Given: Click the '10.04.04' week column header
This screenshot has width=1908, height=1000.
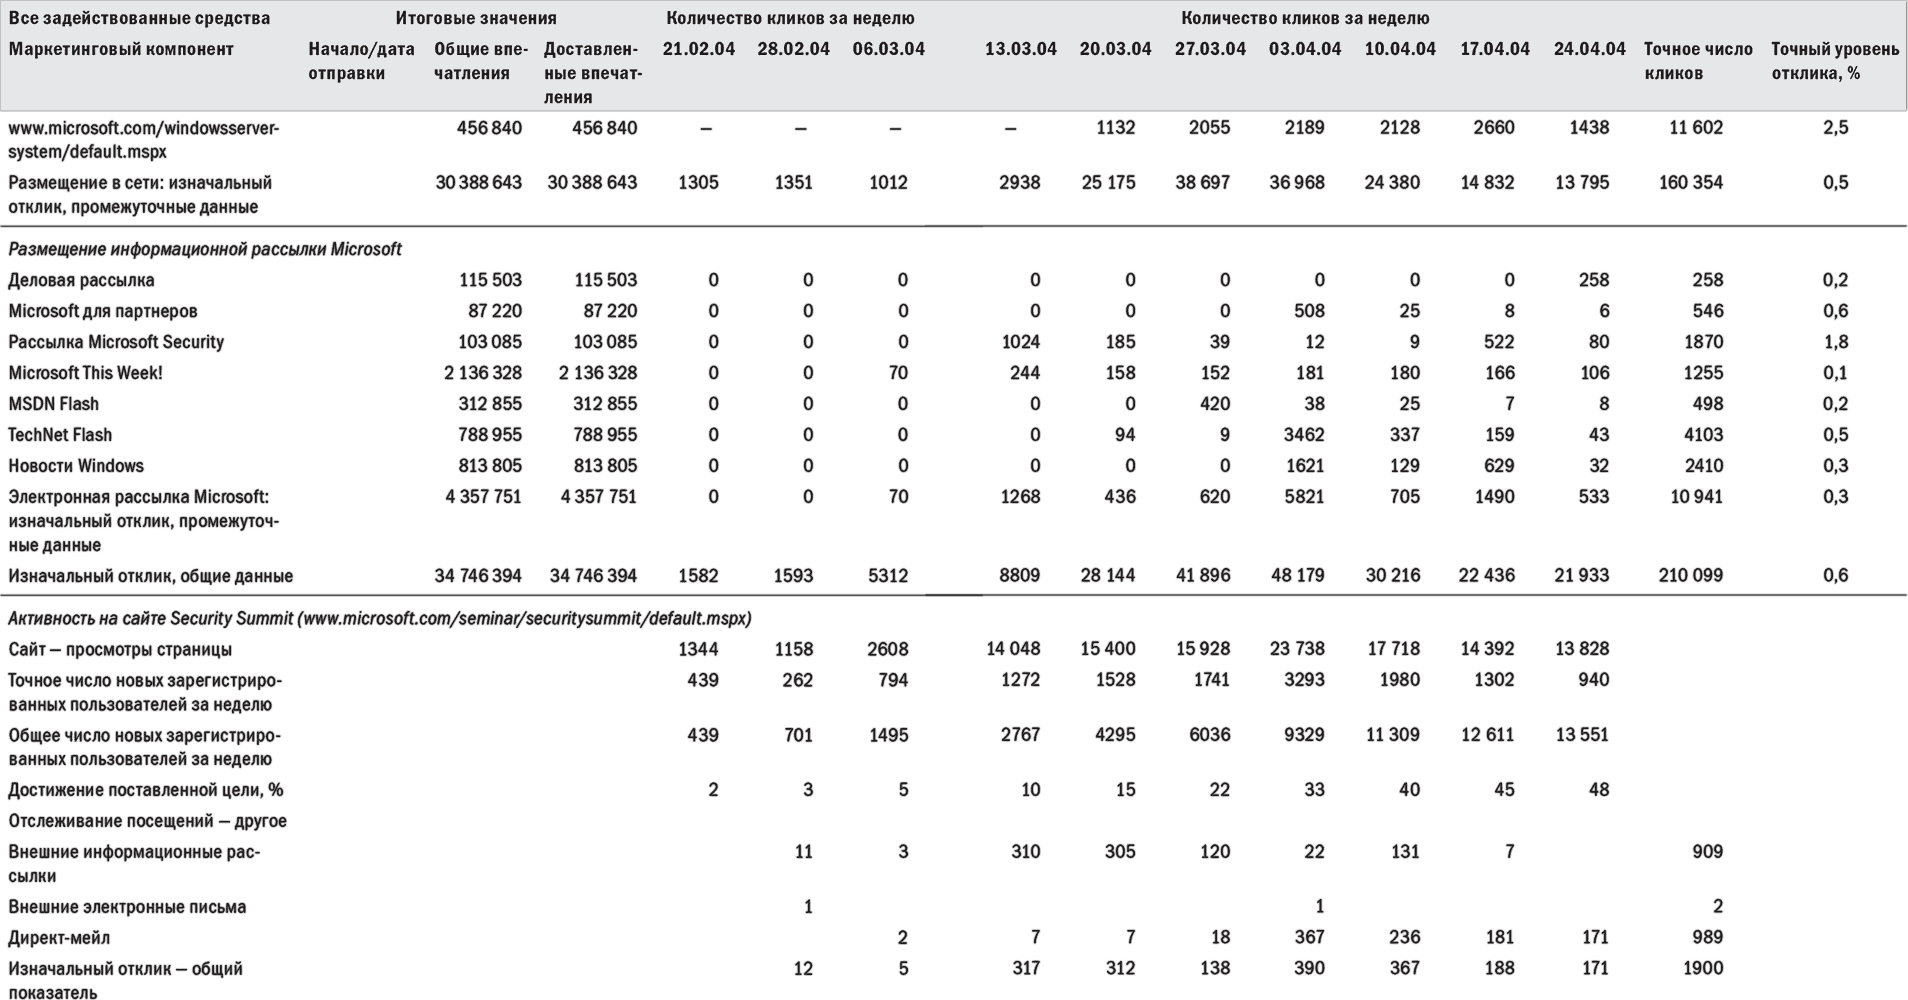Looking at the screenshot, I should coord(1400,49).
